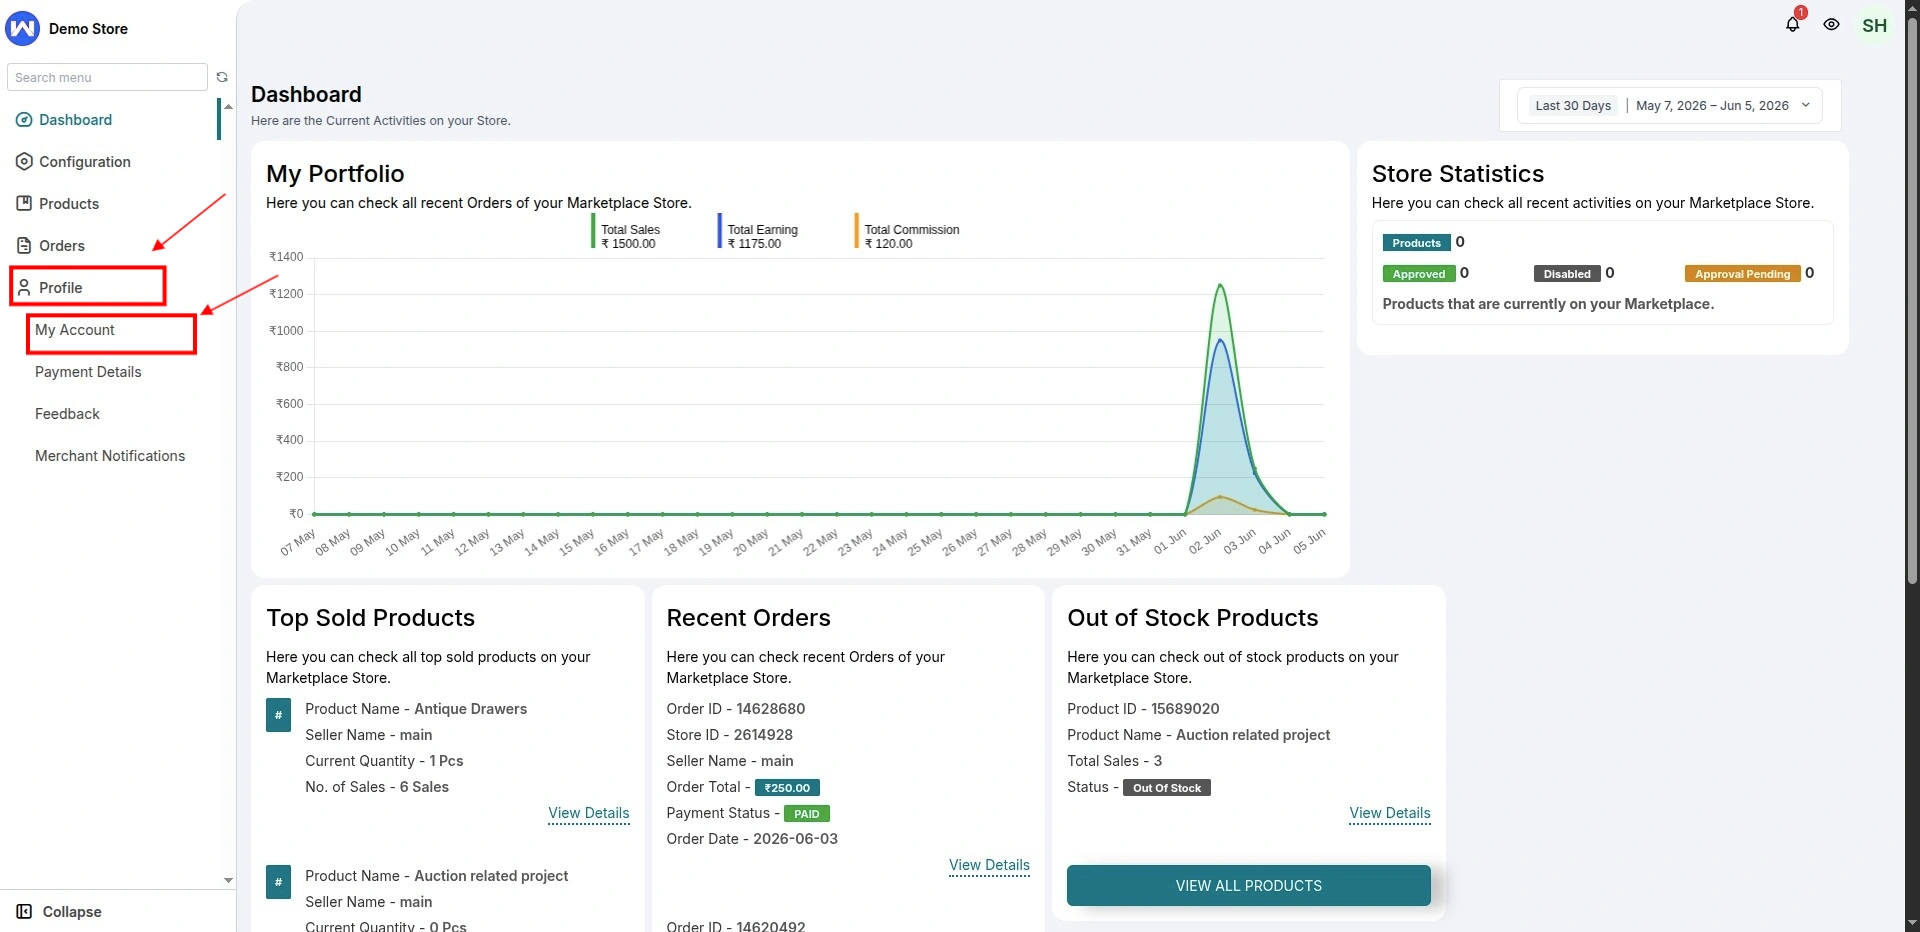Click the Dashboard page heading

(306, 94)
